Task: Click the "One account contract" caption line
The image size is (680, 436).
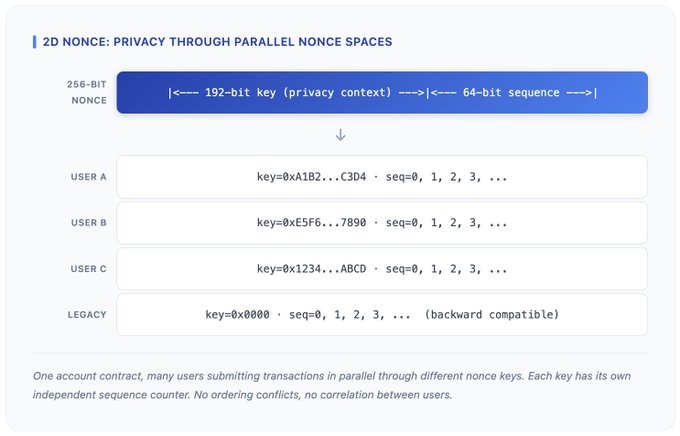Action: pyautogui.click(x=332, y=376)
